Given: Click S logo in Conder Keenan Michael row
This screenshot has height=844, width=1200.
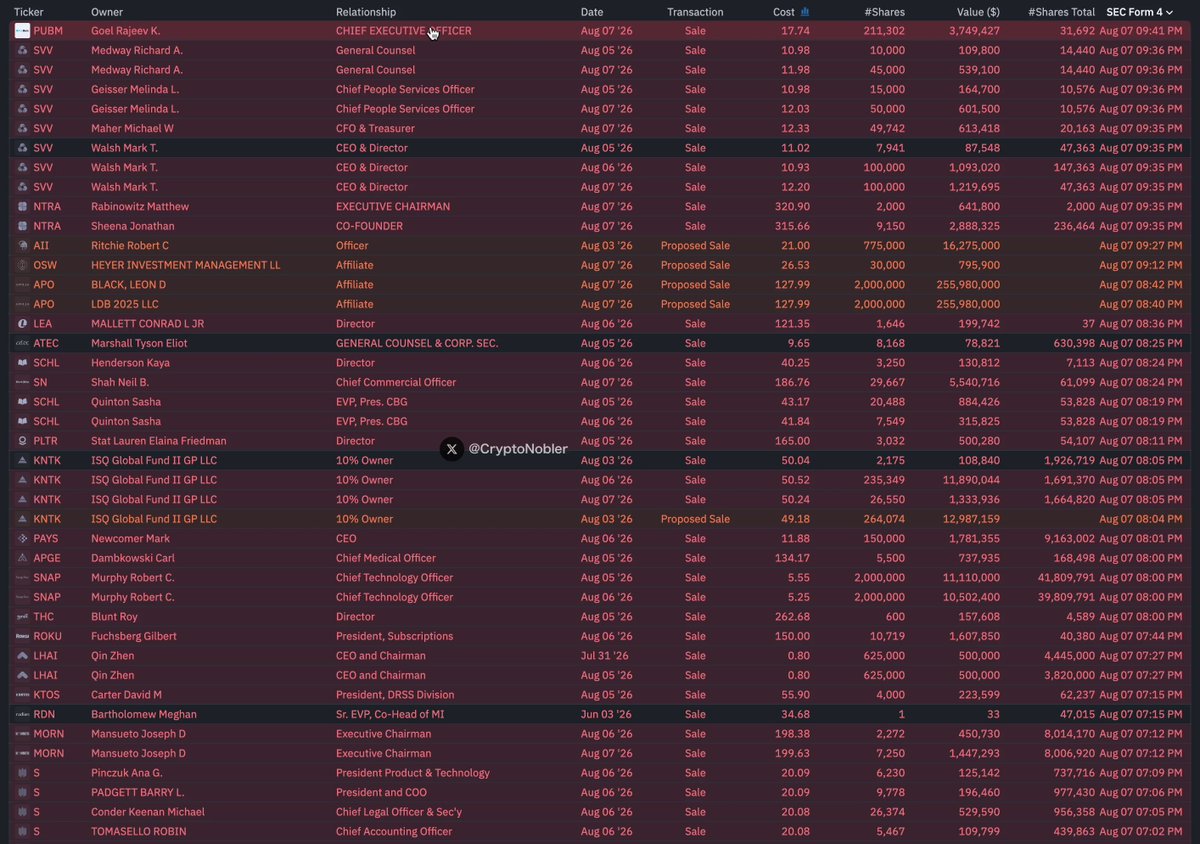Looking at the screenshot, I should pyautogui.click(x=22, y=812).
